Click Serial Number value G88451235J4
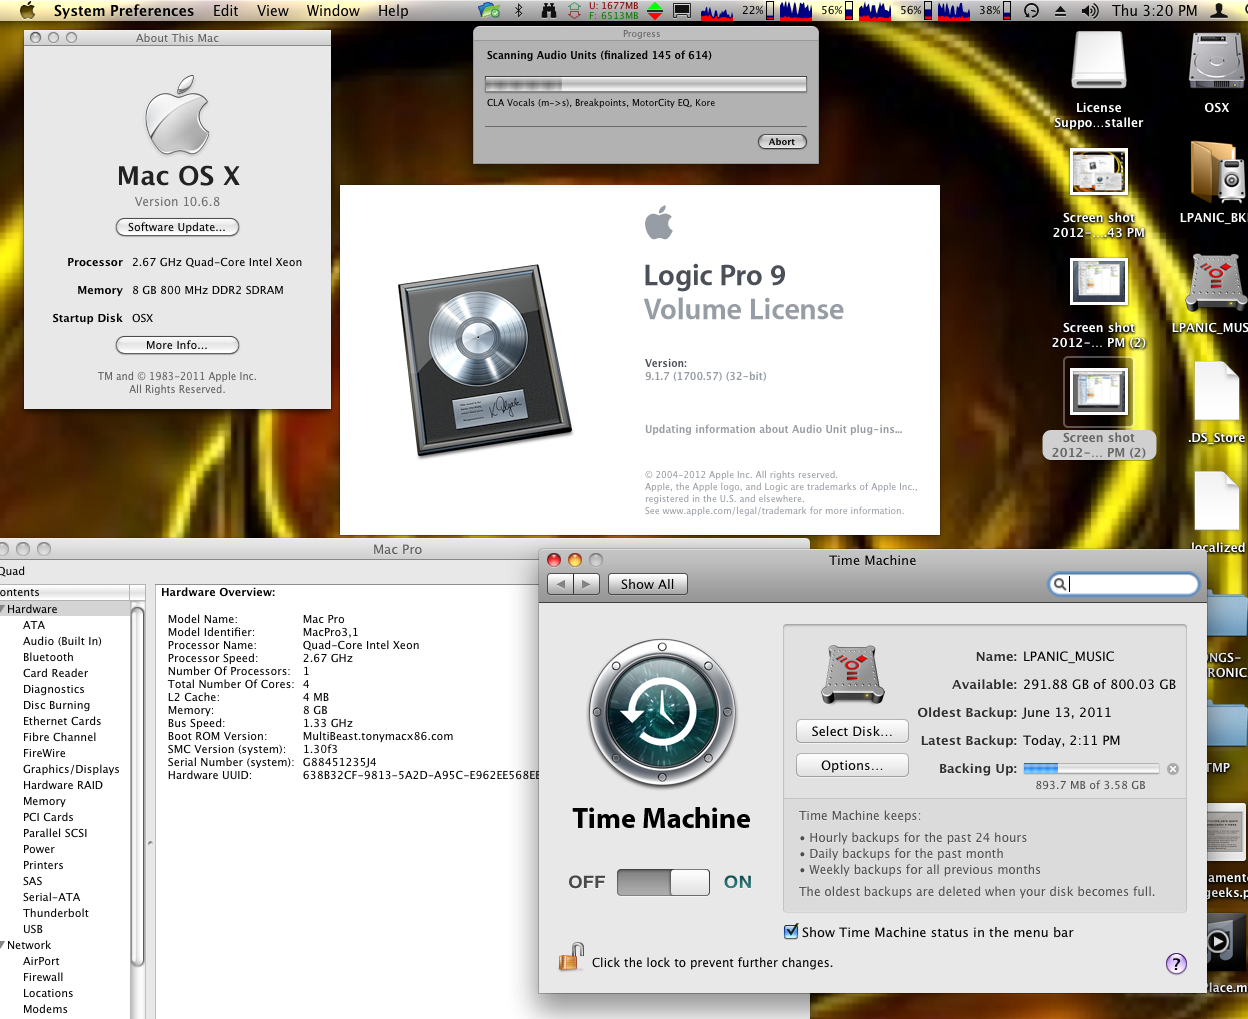This screenshot has height=1019, width=1248. pos(339,762)
